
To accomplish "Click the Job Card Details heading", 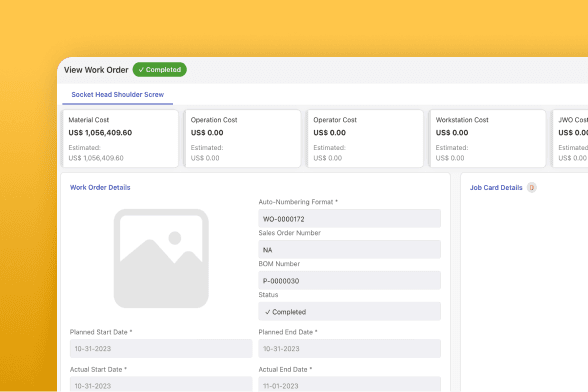I will coord(496,187).
